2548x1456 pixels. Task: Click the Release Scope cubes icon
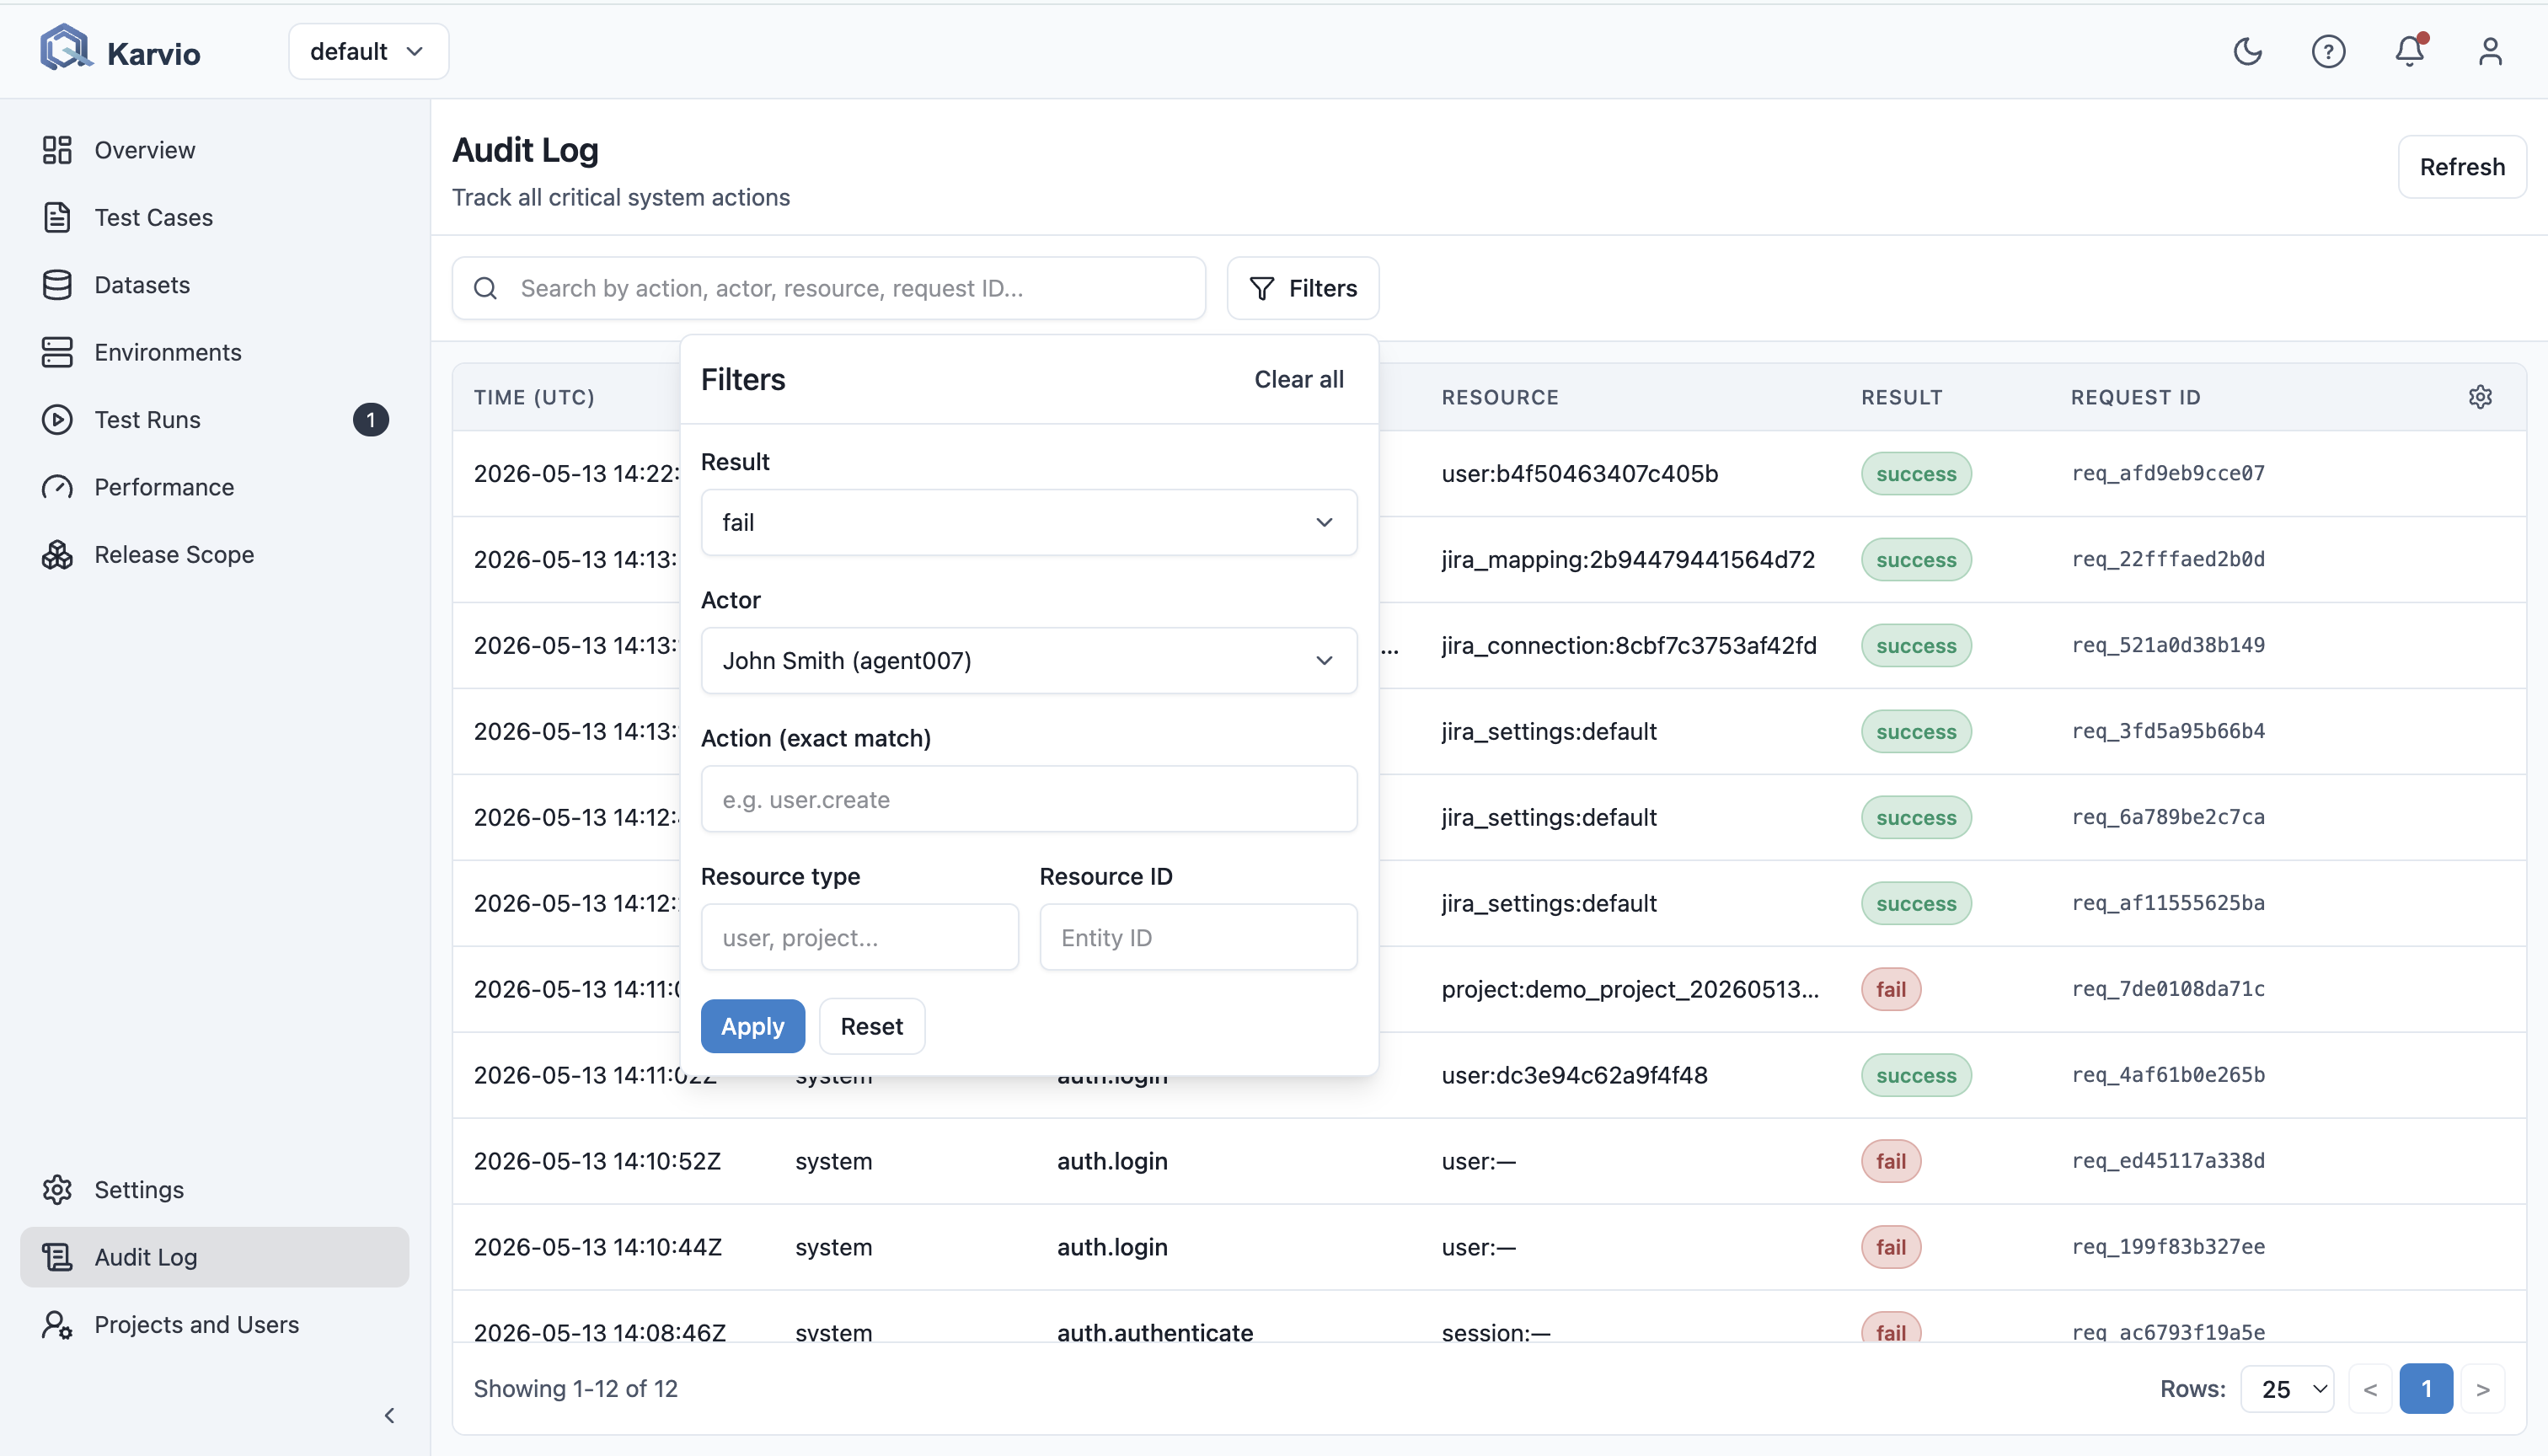click(x=57, y=555)
